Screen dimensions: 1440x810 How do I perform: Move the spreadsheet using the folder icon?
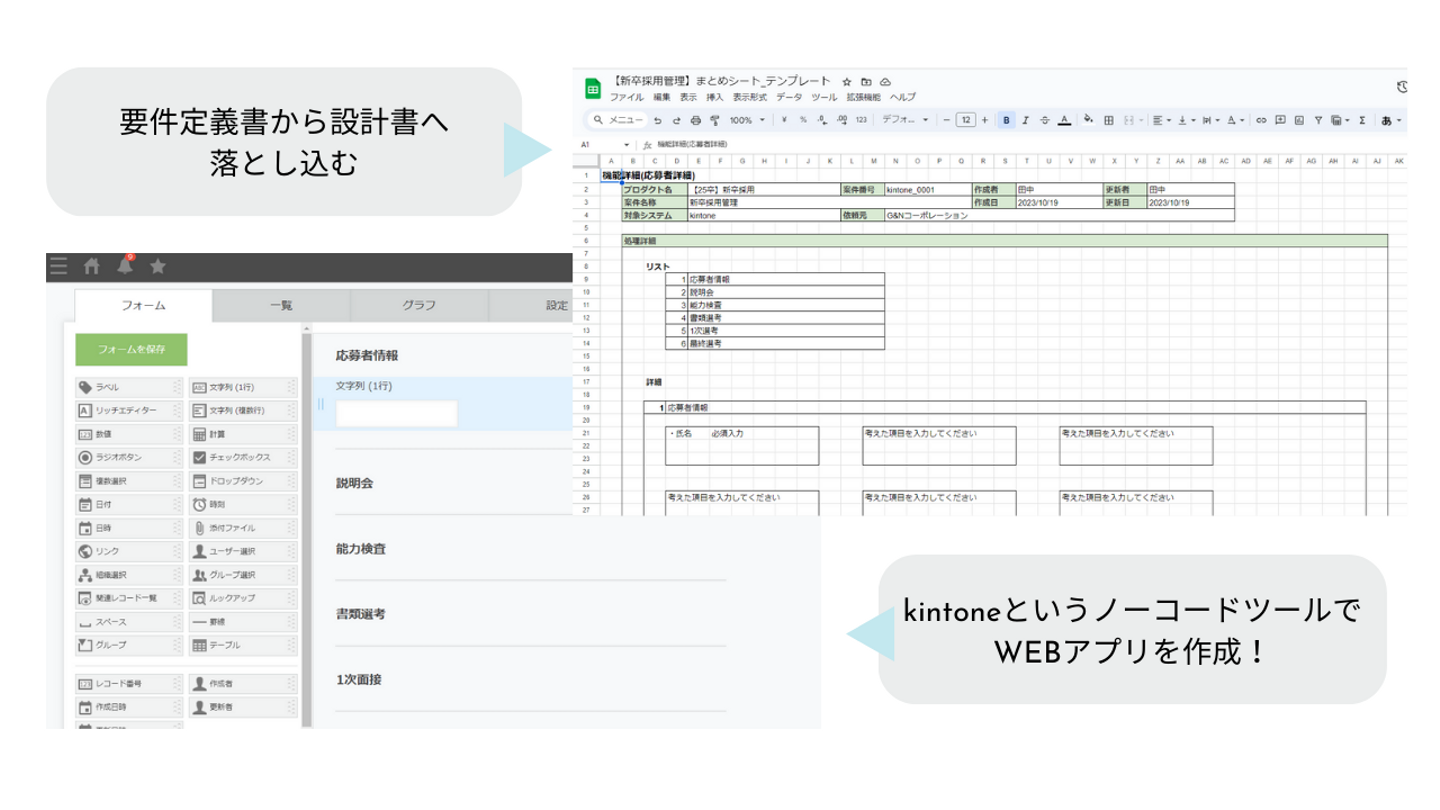(x=866, y=82)
